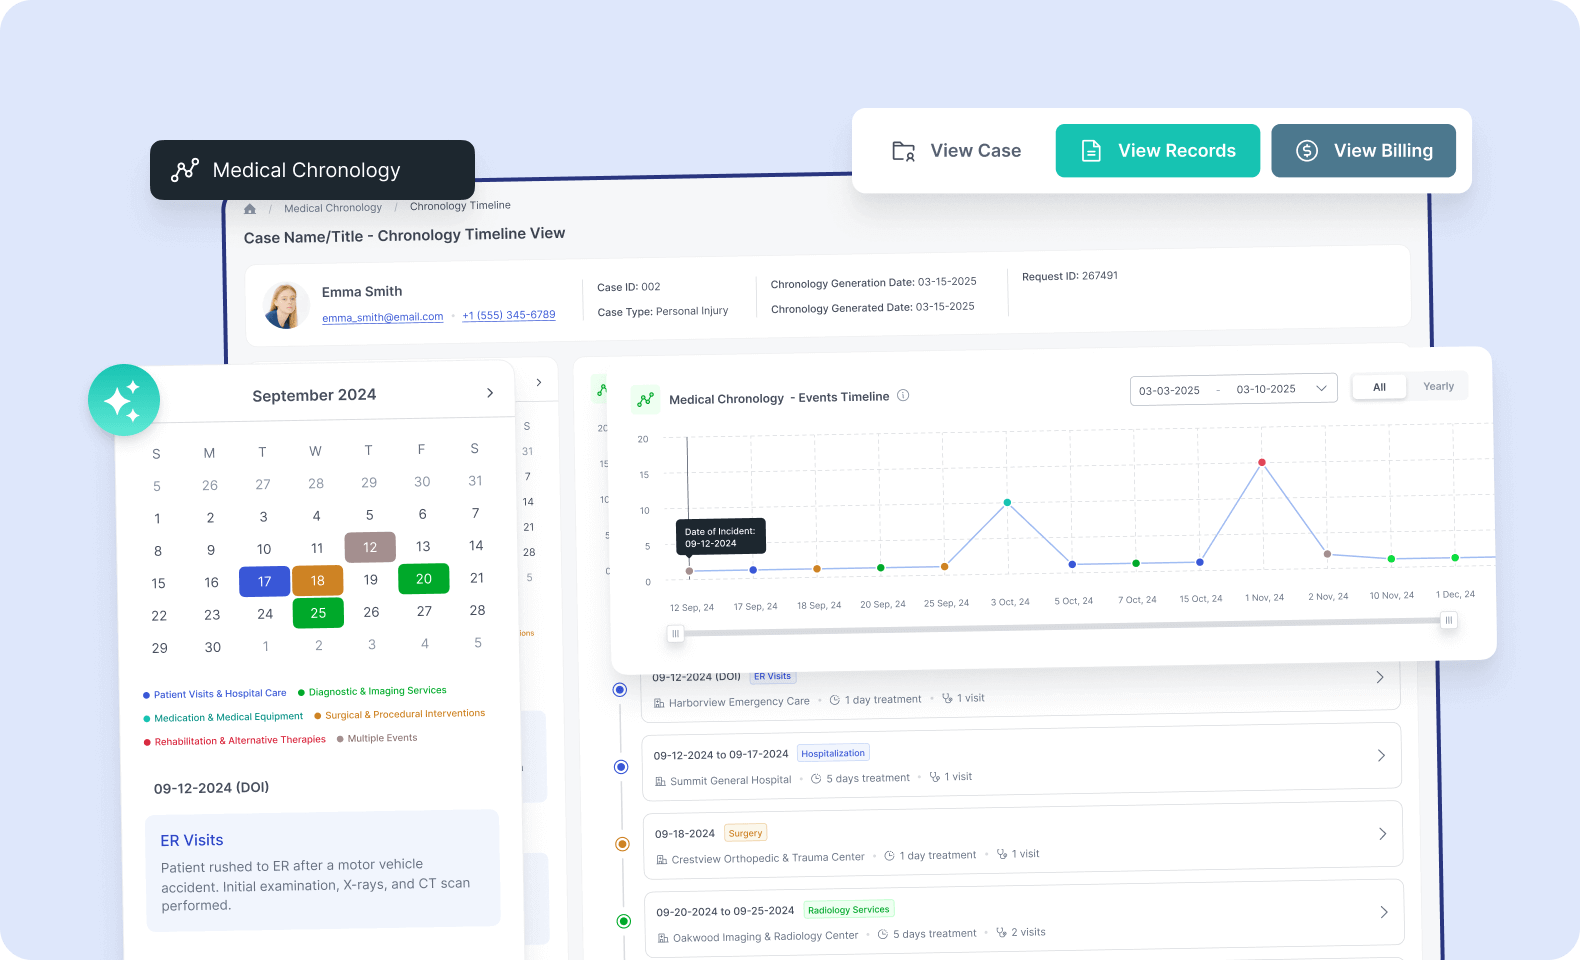Select the green Radiology Services timeline marker
The image size is (1580, 960).
pyautogui.click(x=624, y=921)
